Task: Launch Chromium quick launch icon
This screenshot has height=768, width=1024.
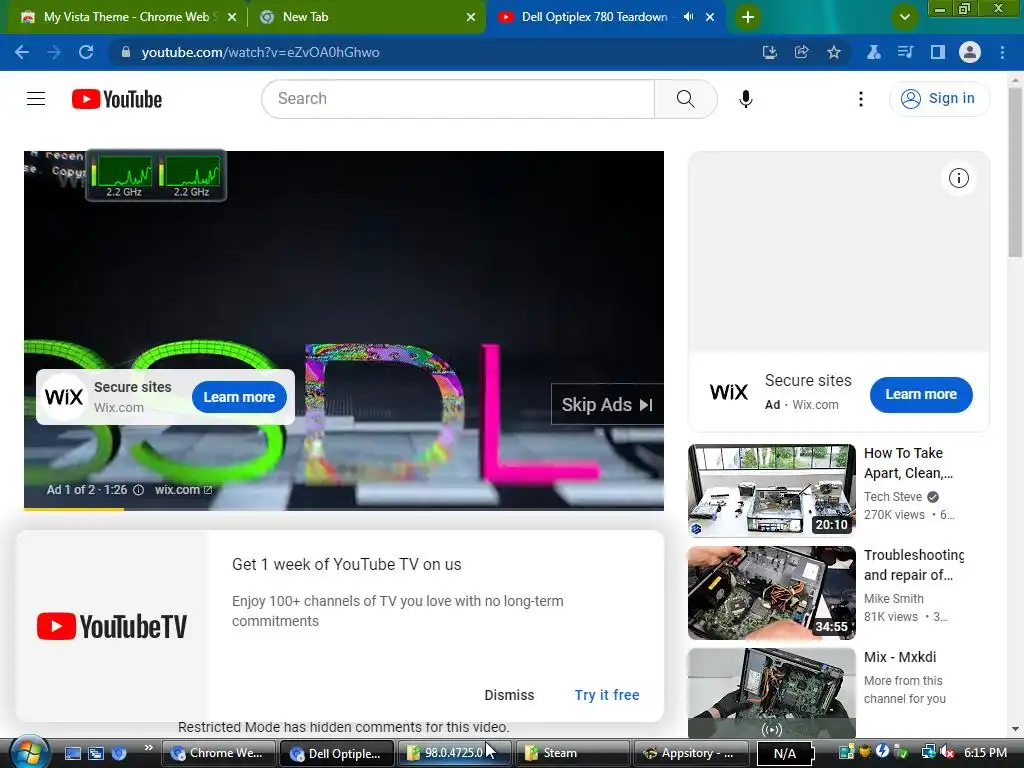Action: [118, 753]
